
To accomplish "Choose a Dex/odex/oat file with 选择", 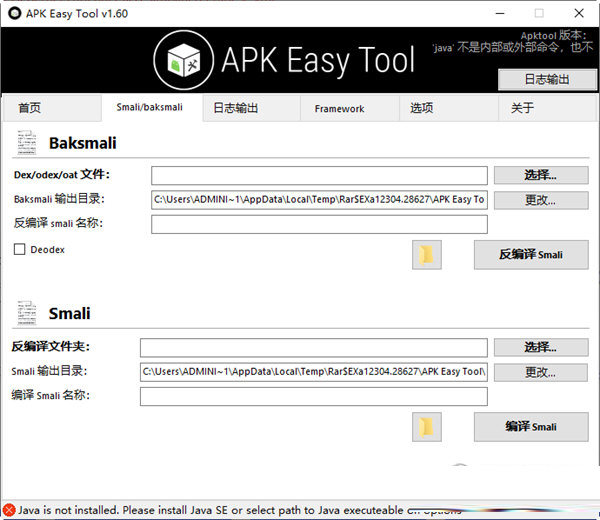I will click(x=541, y=175).
